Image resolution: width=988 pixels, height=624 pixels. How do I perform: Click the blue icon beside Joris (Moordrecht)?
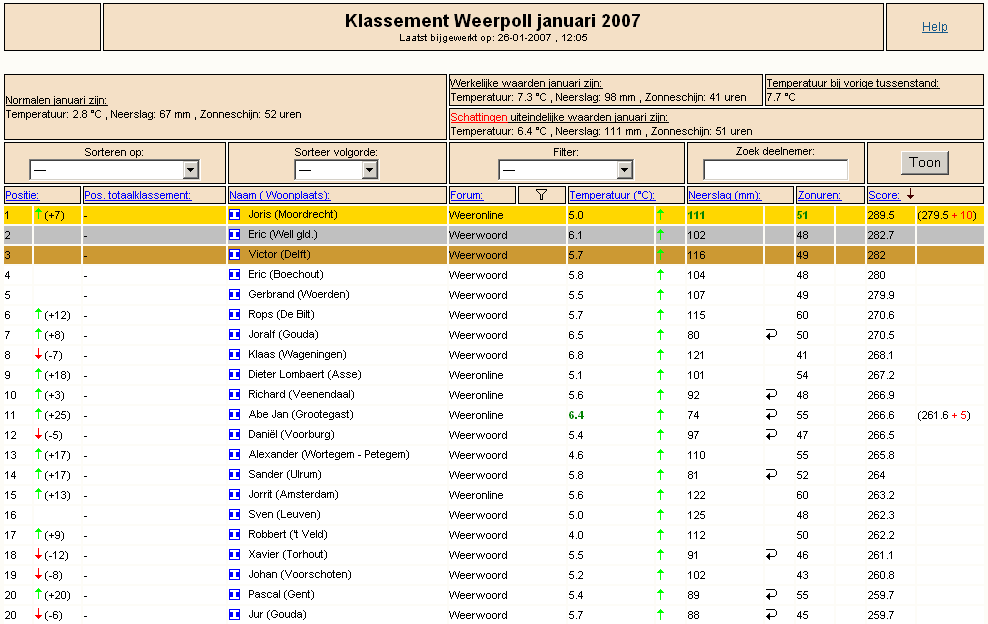click(x=234, y=215)
